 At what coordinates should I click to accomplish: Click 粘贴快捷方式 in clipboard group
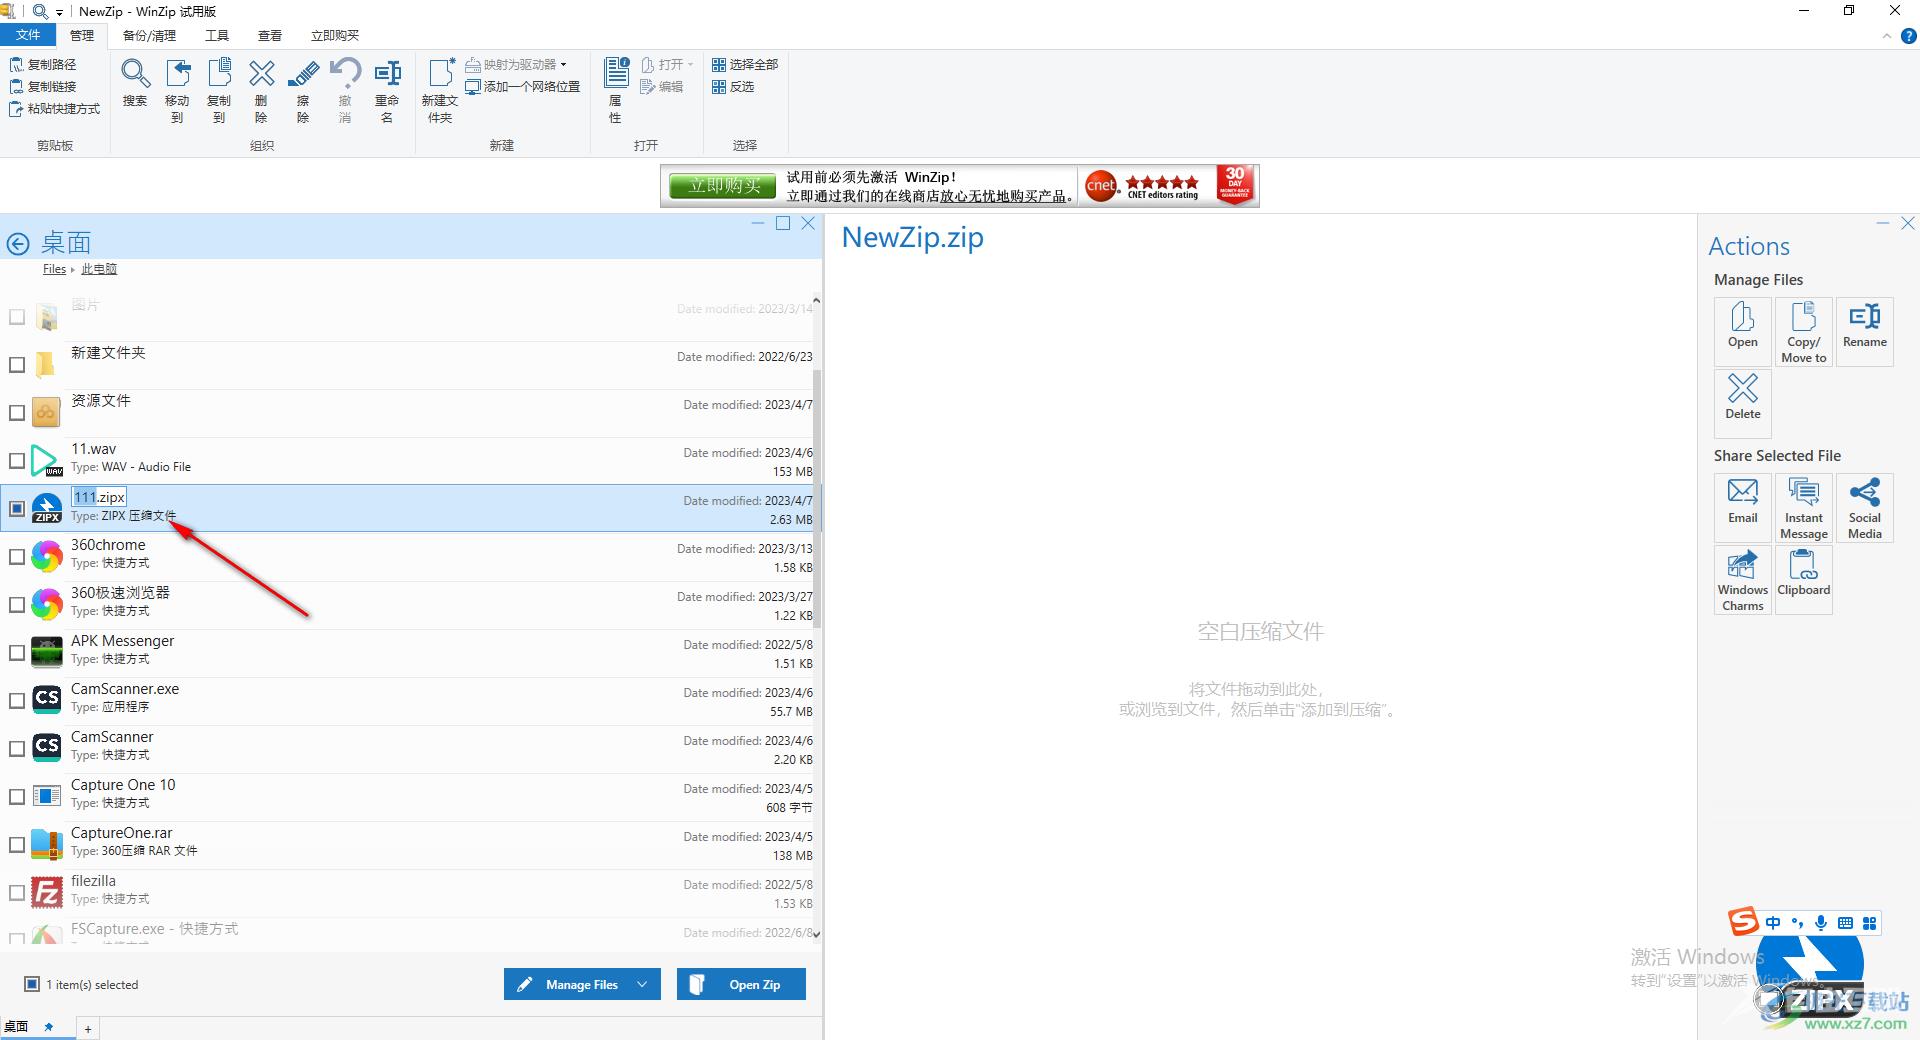coord(55,108)
